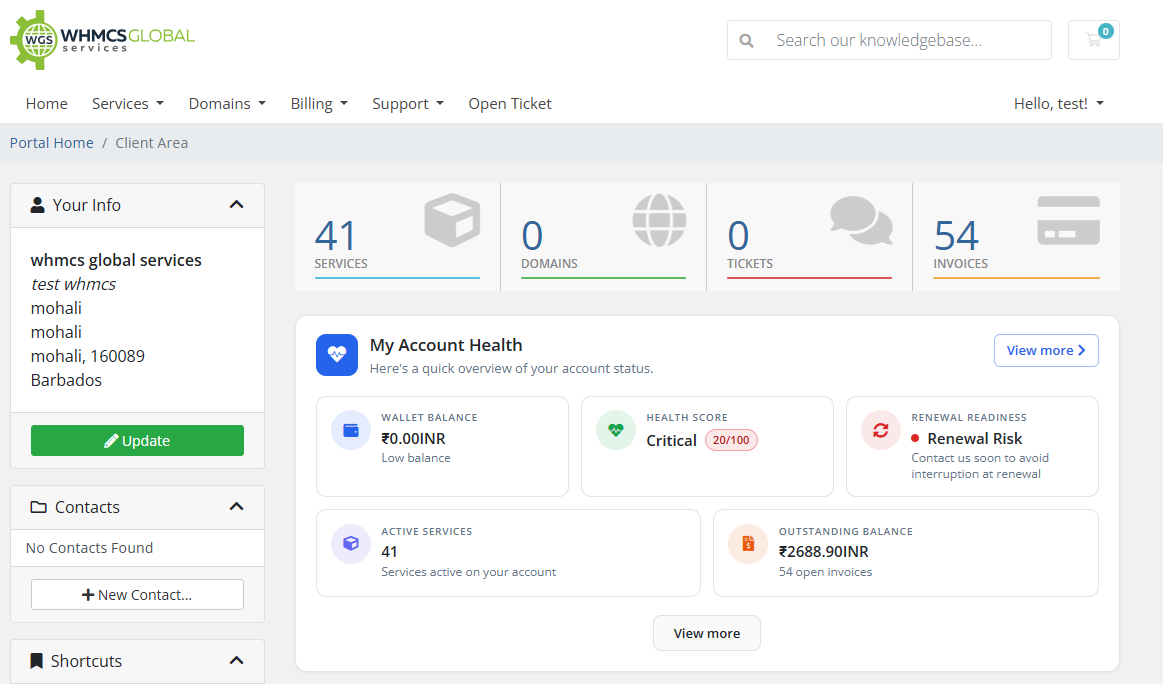Click the Critical health status text
This screenshot has height=684, width=1163.
[671, 441]
